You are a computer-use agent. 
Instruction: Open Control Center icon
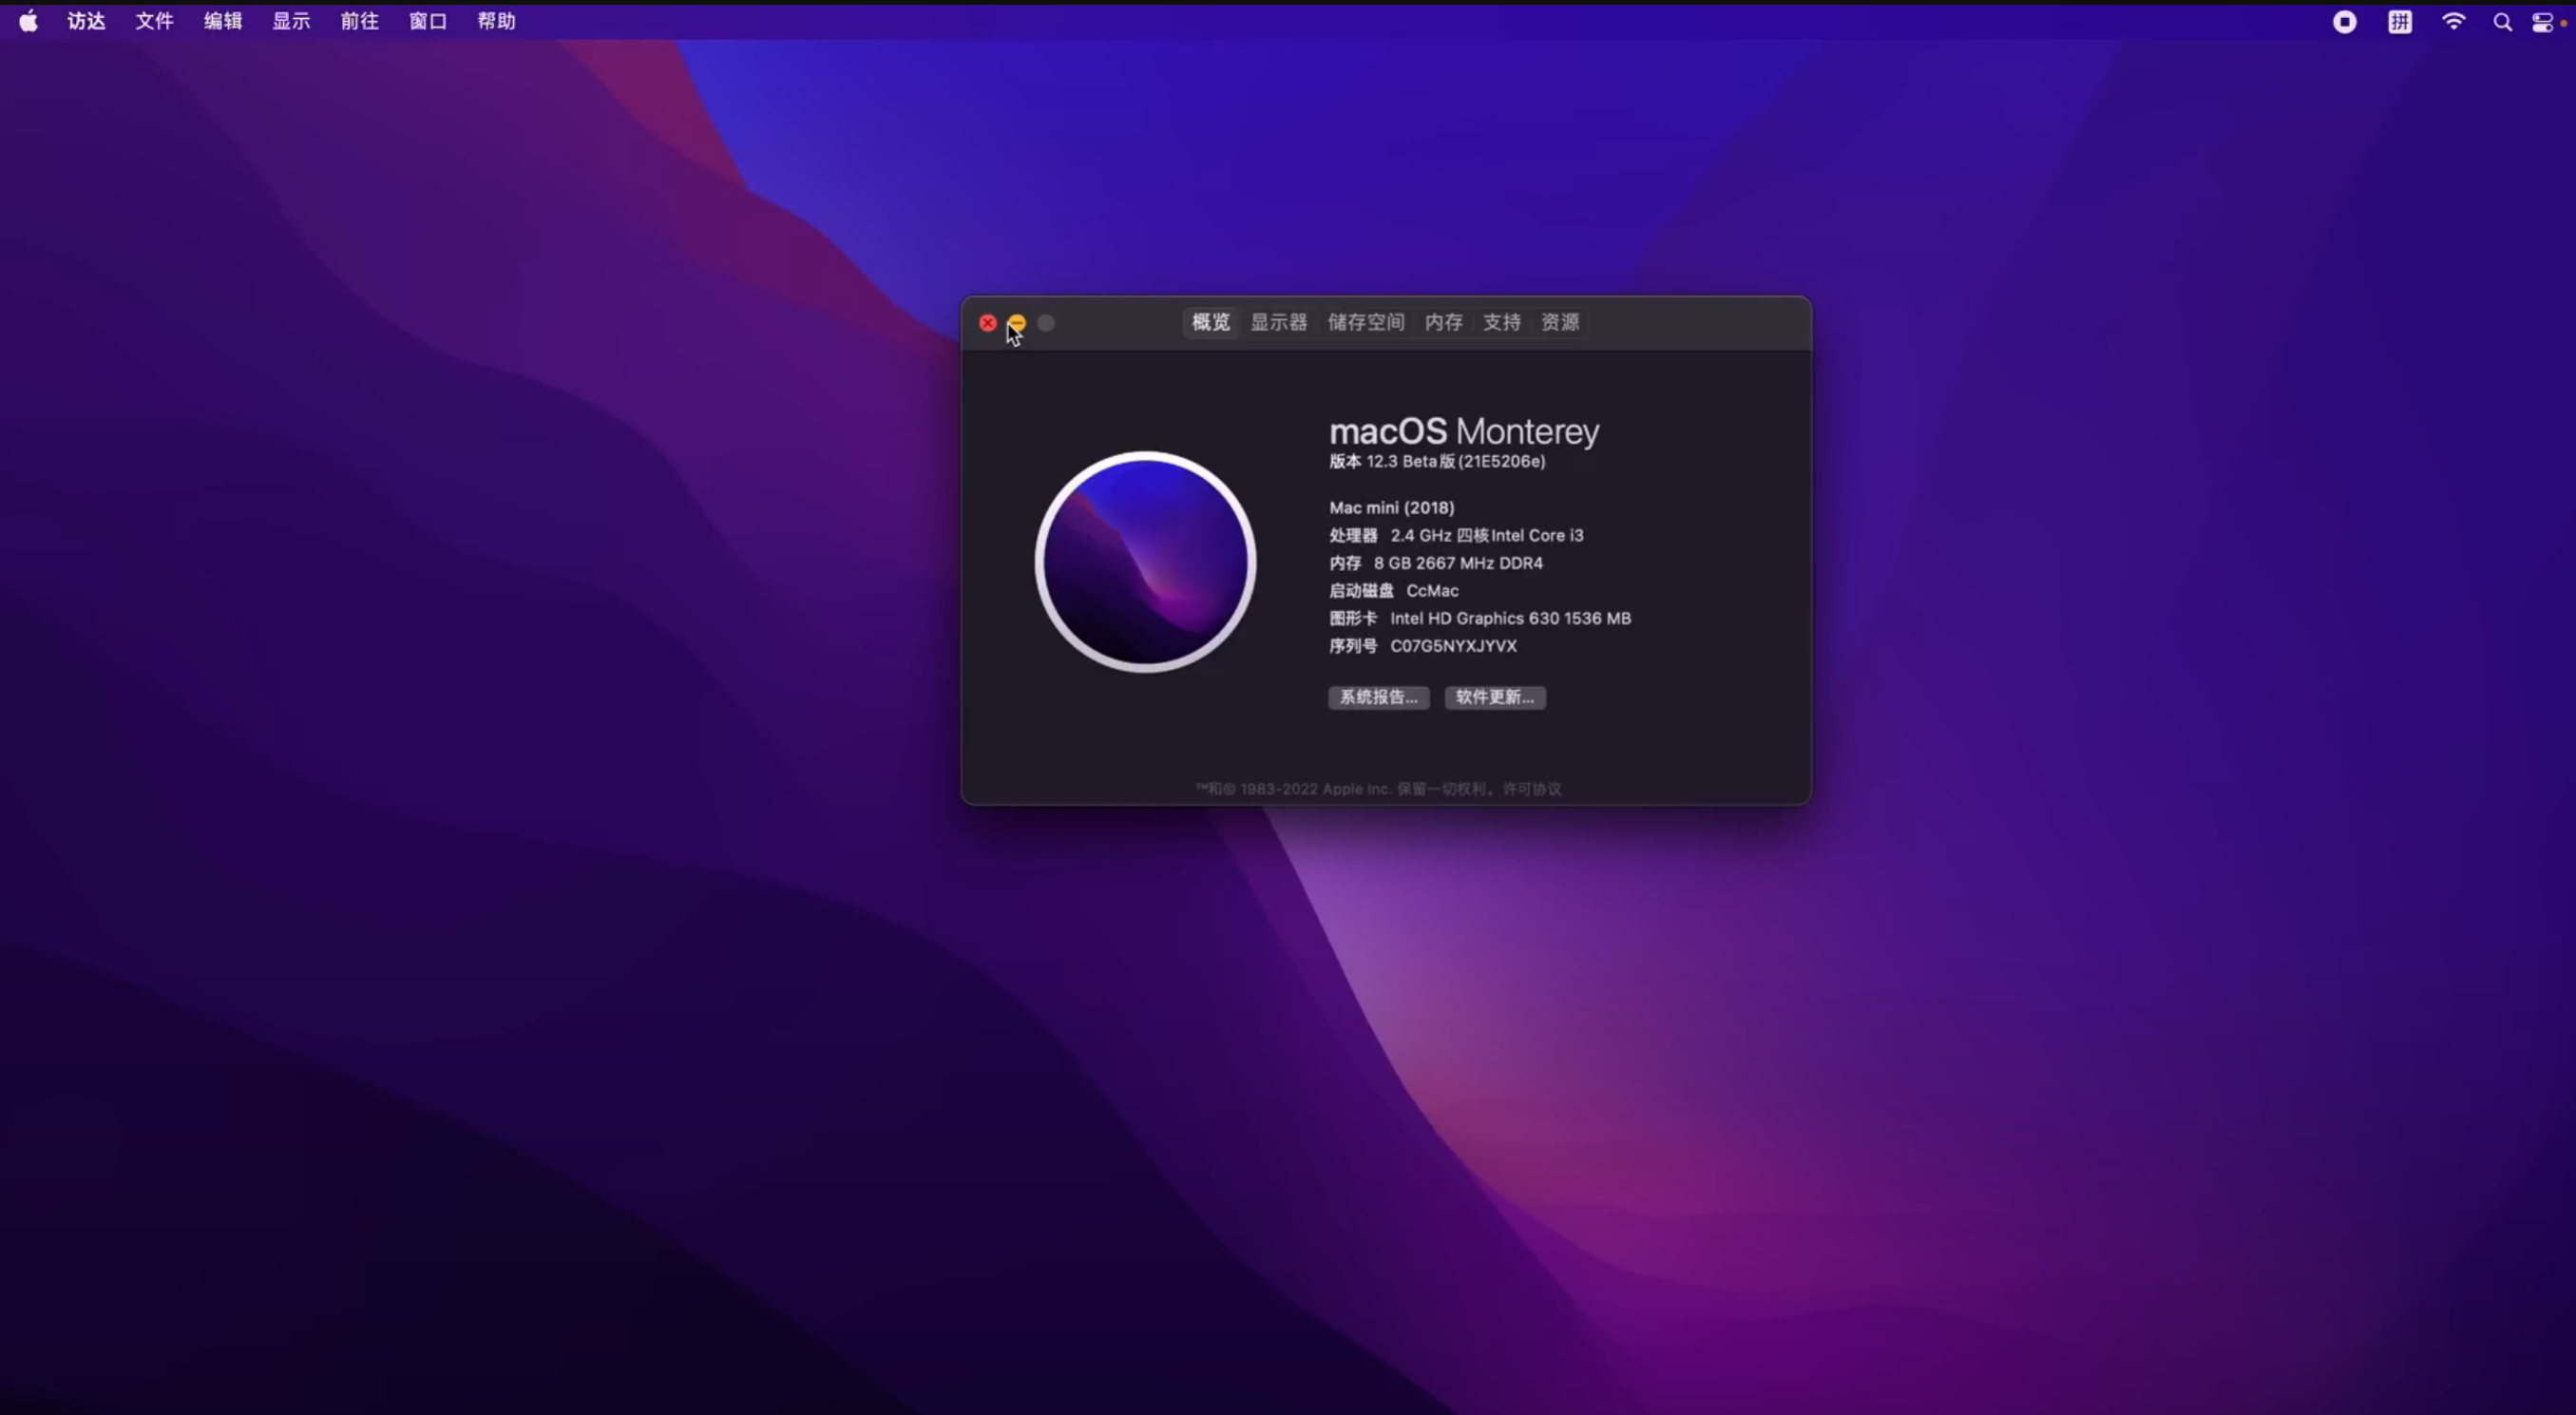tap(2542, 22)
